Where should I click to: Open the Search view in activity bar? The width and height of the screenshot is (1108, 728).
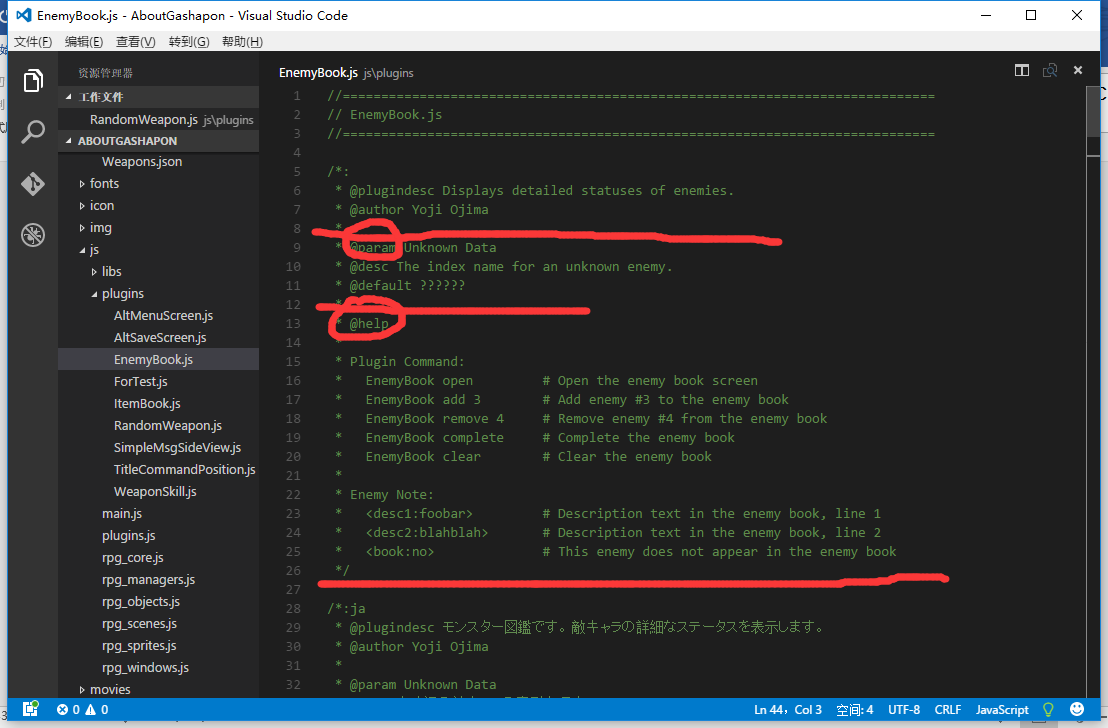pyautogui.click(x=33, y=132)
